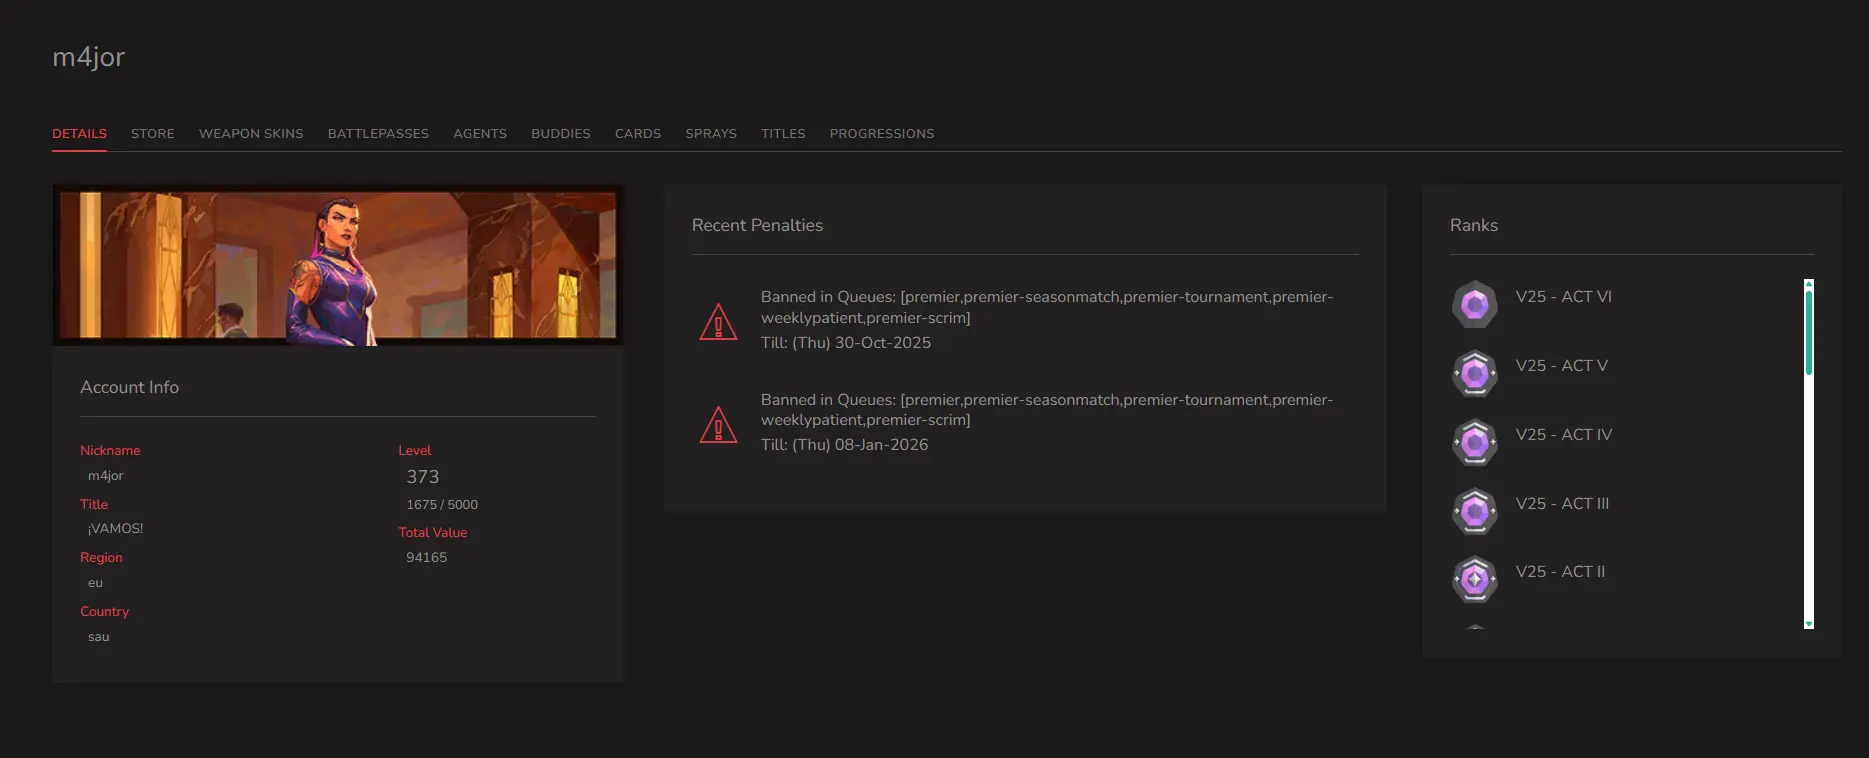Show the Sprays tab
1869x758 pixels.
coord(711,134)
